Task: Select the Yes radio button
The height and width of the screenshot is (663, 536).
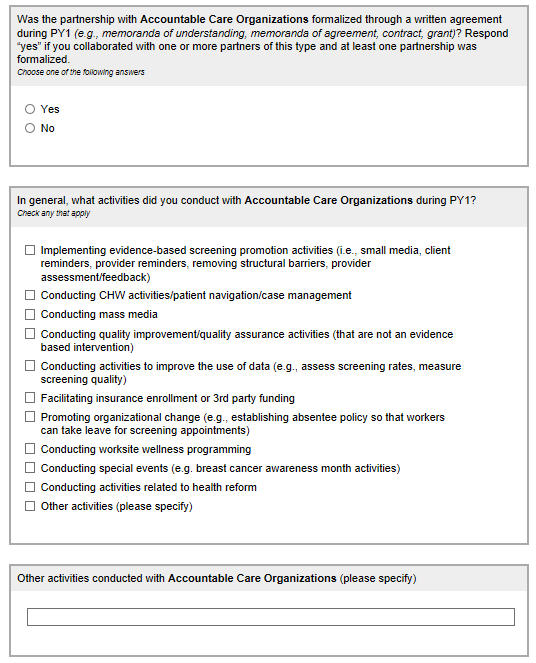Action: (30, 109)
